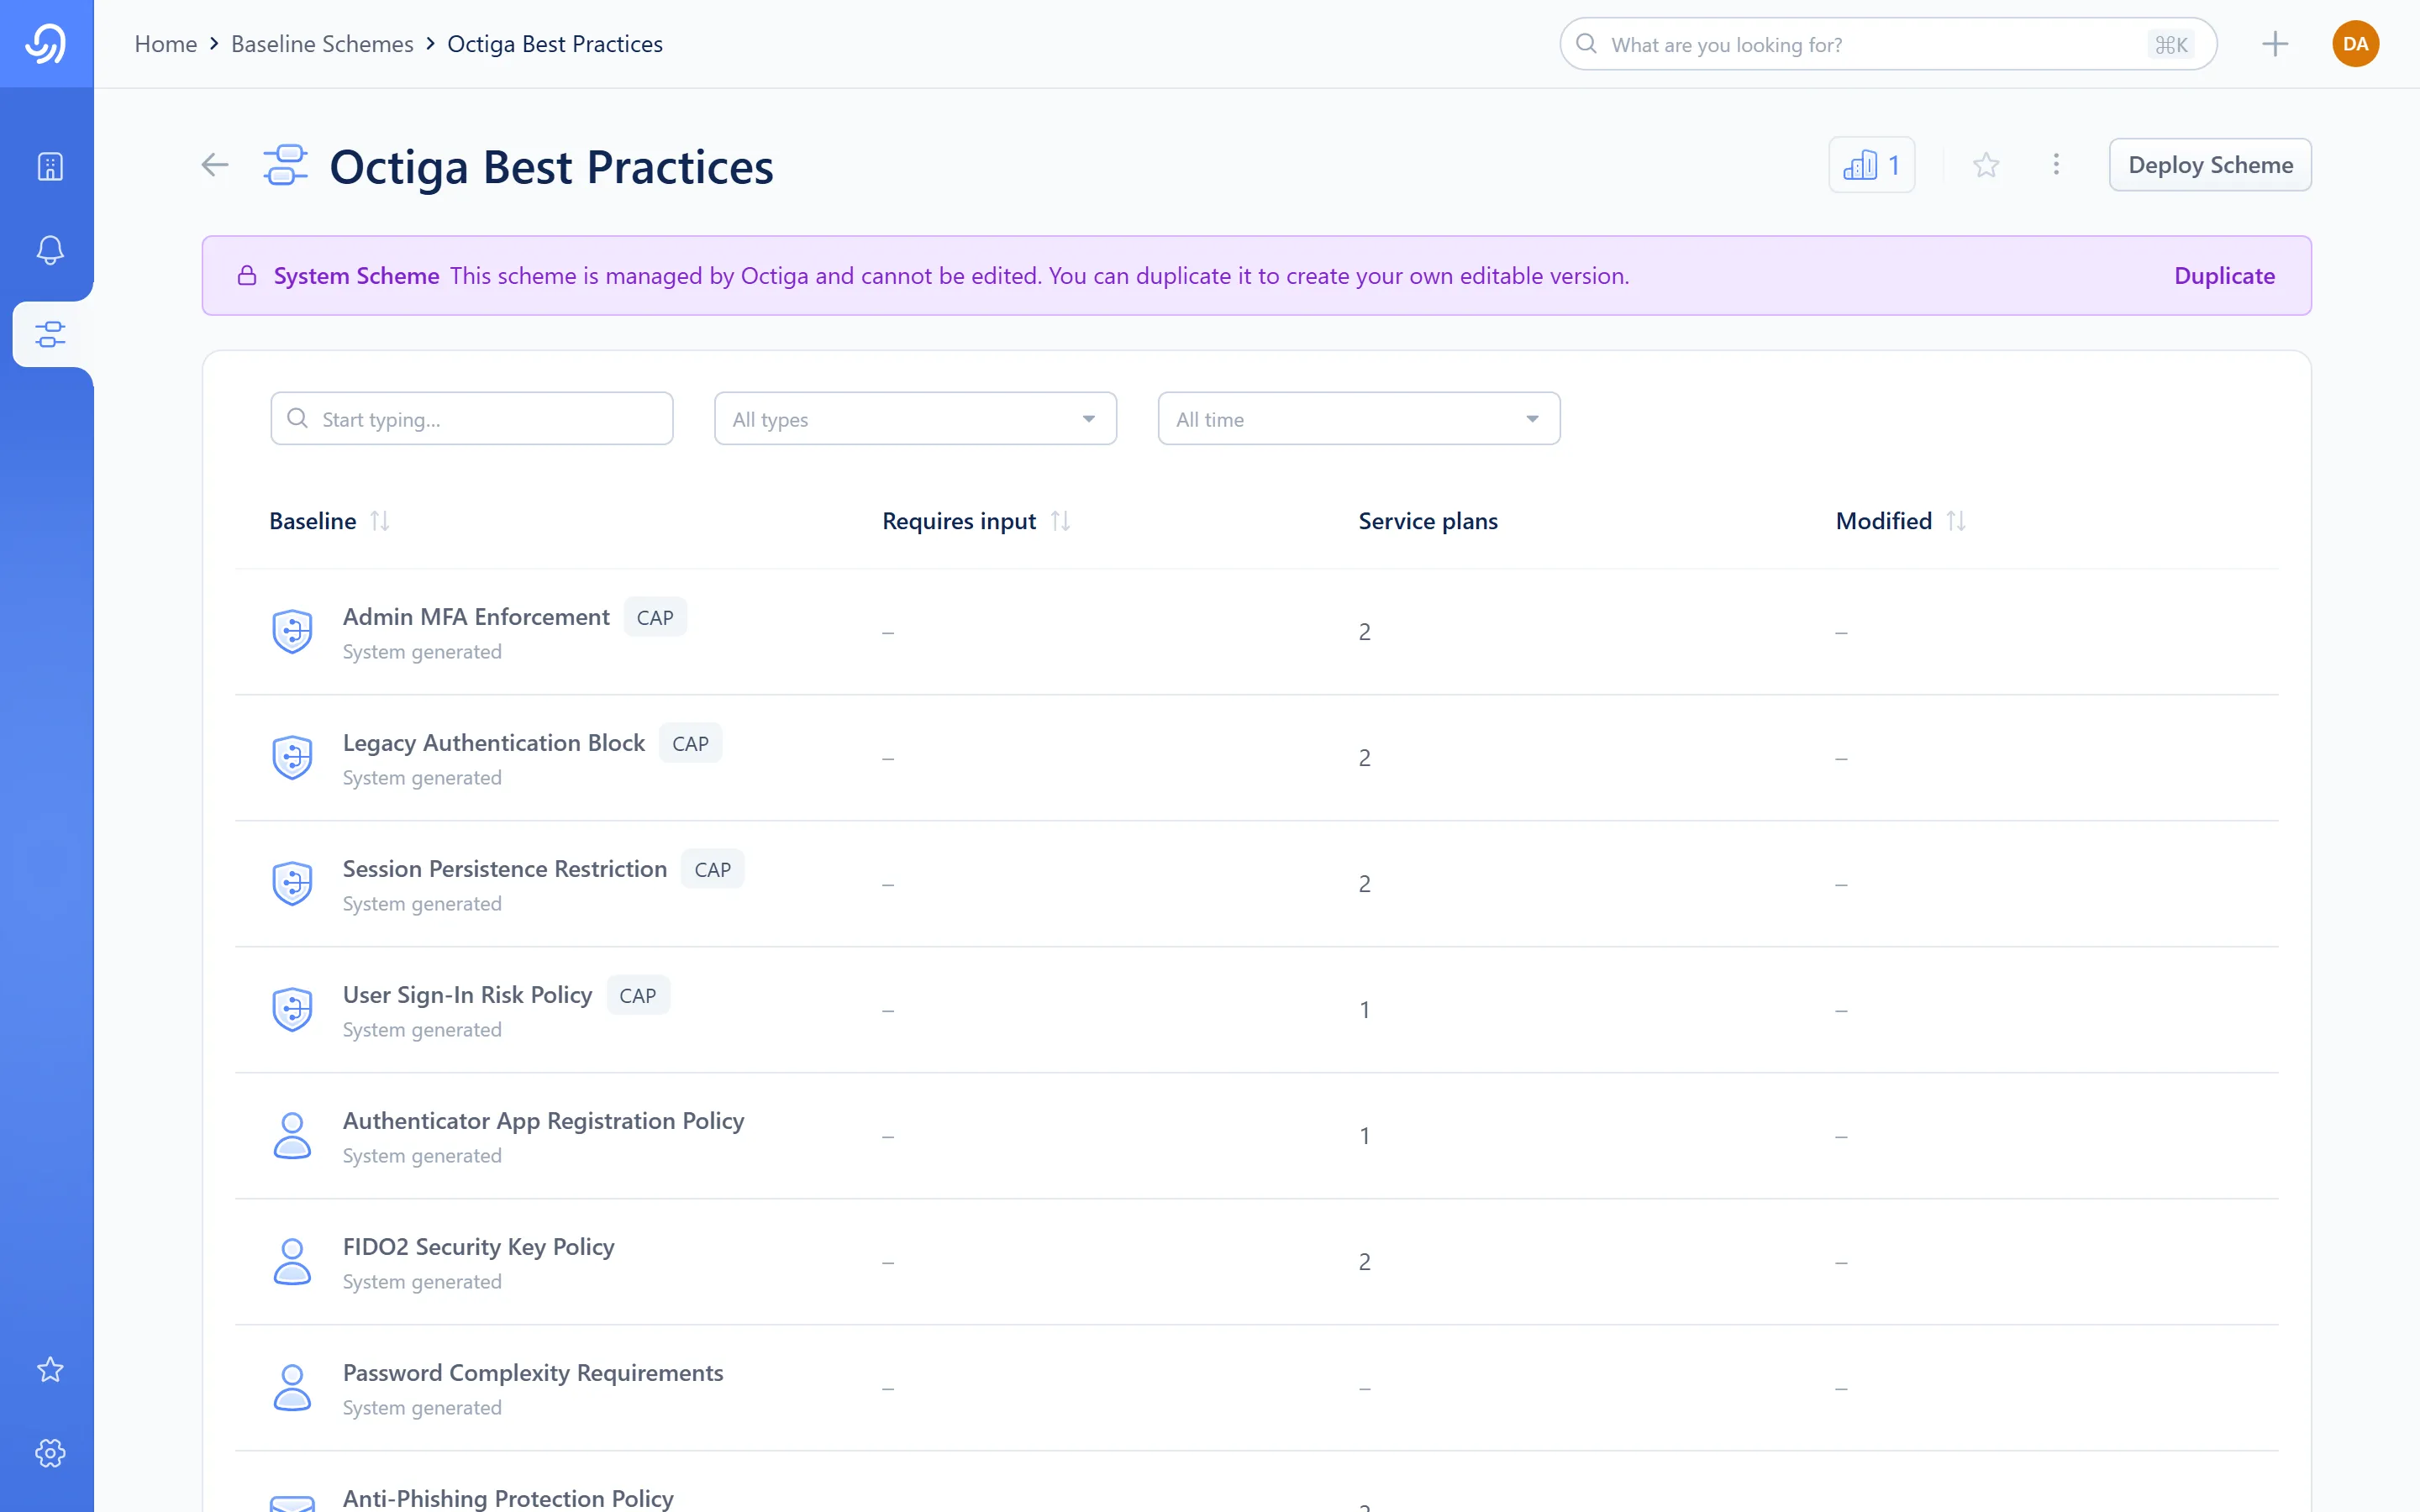Open the Admin MFA Enforcement baseline
Screen dimensions: 2420x1512
(1257, 632)
